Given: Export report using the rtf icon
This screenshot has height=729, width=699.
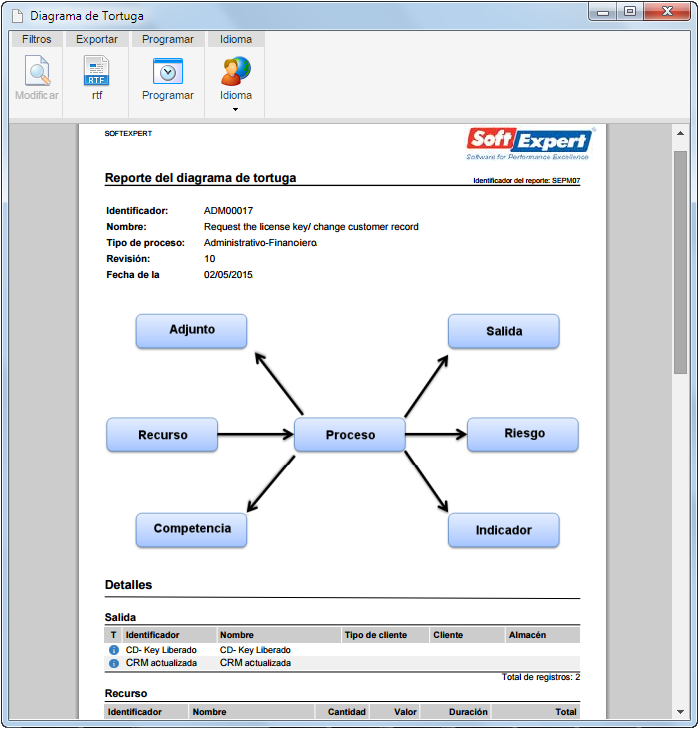Looking at the screenshot, I should point(96,71).
